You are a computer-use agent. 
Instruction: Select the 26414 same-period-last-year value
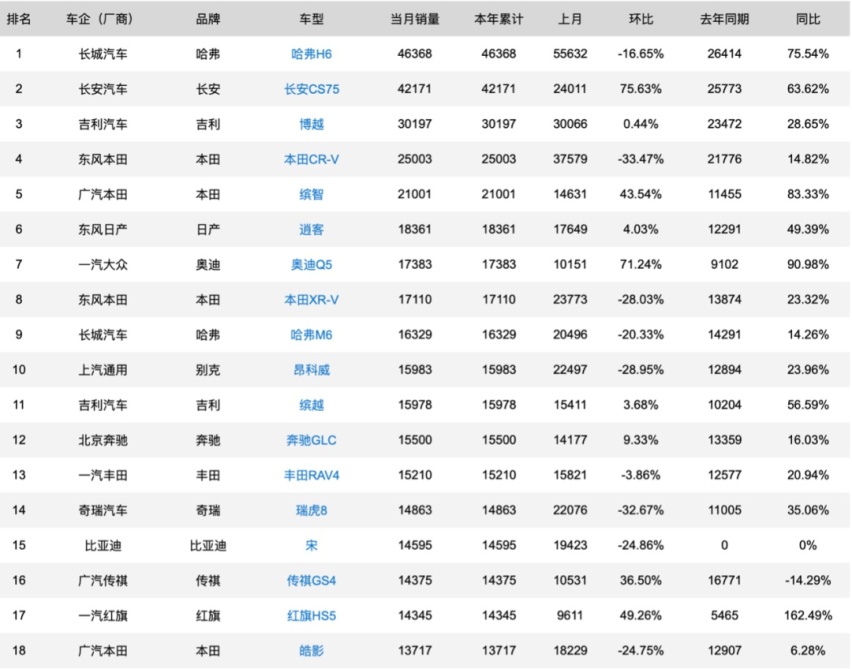(x=724, y=54)
